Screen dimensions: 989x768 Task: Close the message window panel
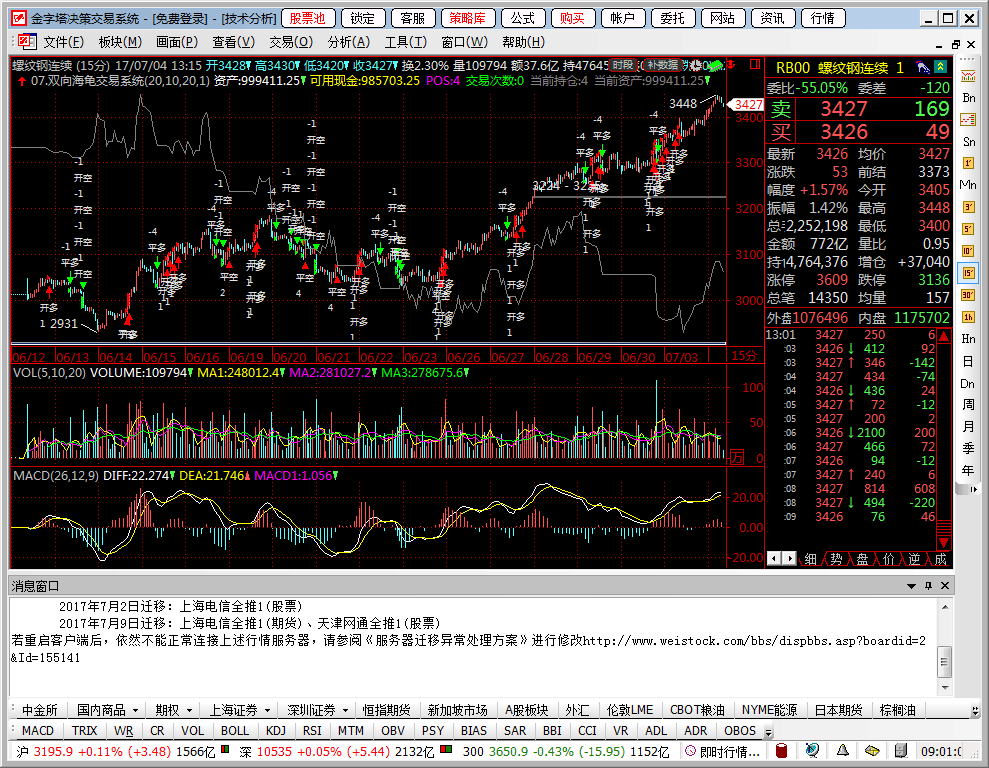[945, 586]
